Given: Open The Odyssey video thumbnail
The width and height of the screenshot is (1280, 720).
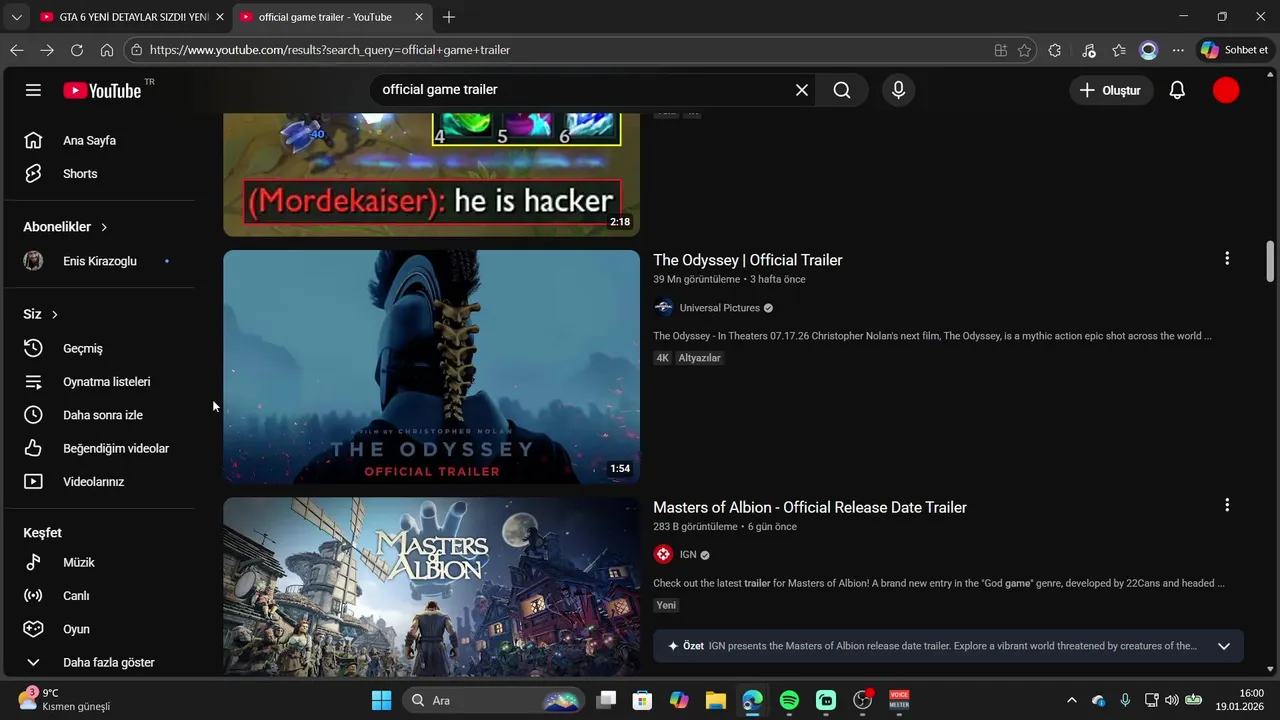Looking at the screenshot, I should tap(431, 367).
